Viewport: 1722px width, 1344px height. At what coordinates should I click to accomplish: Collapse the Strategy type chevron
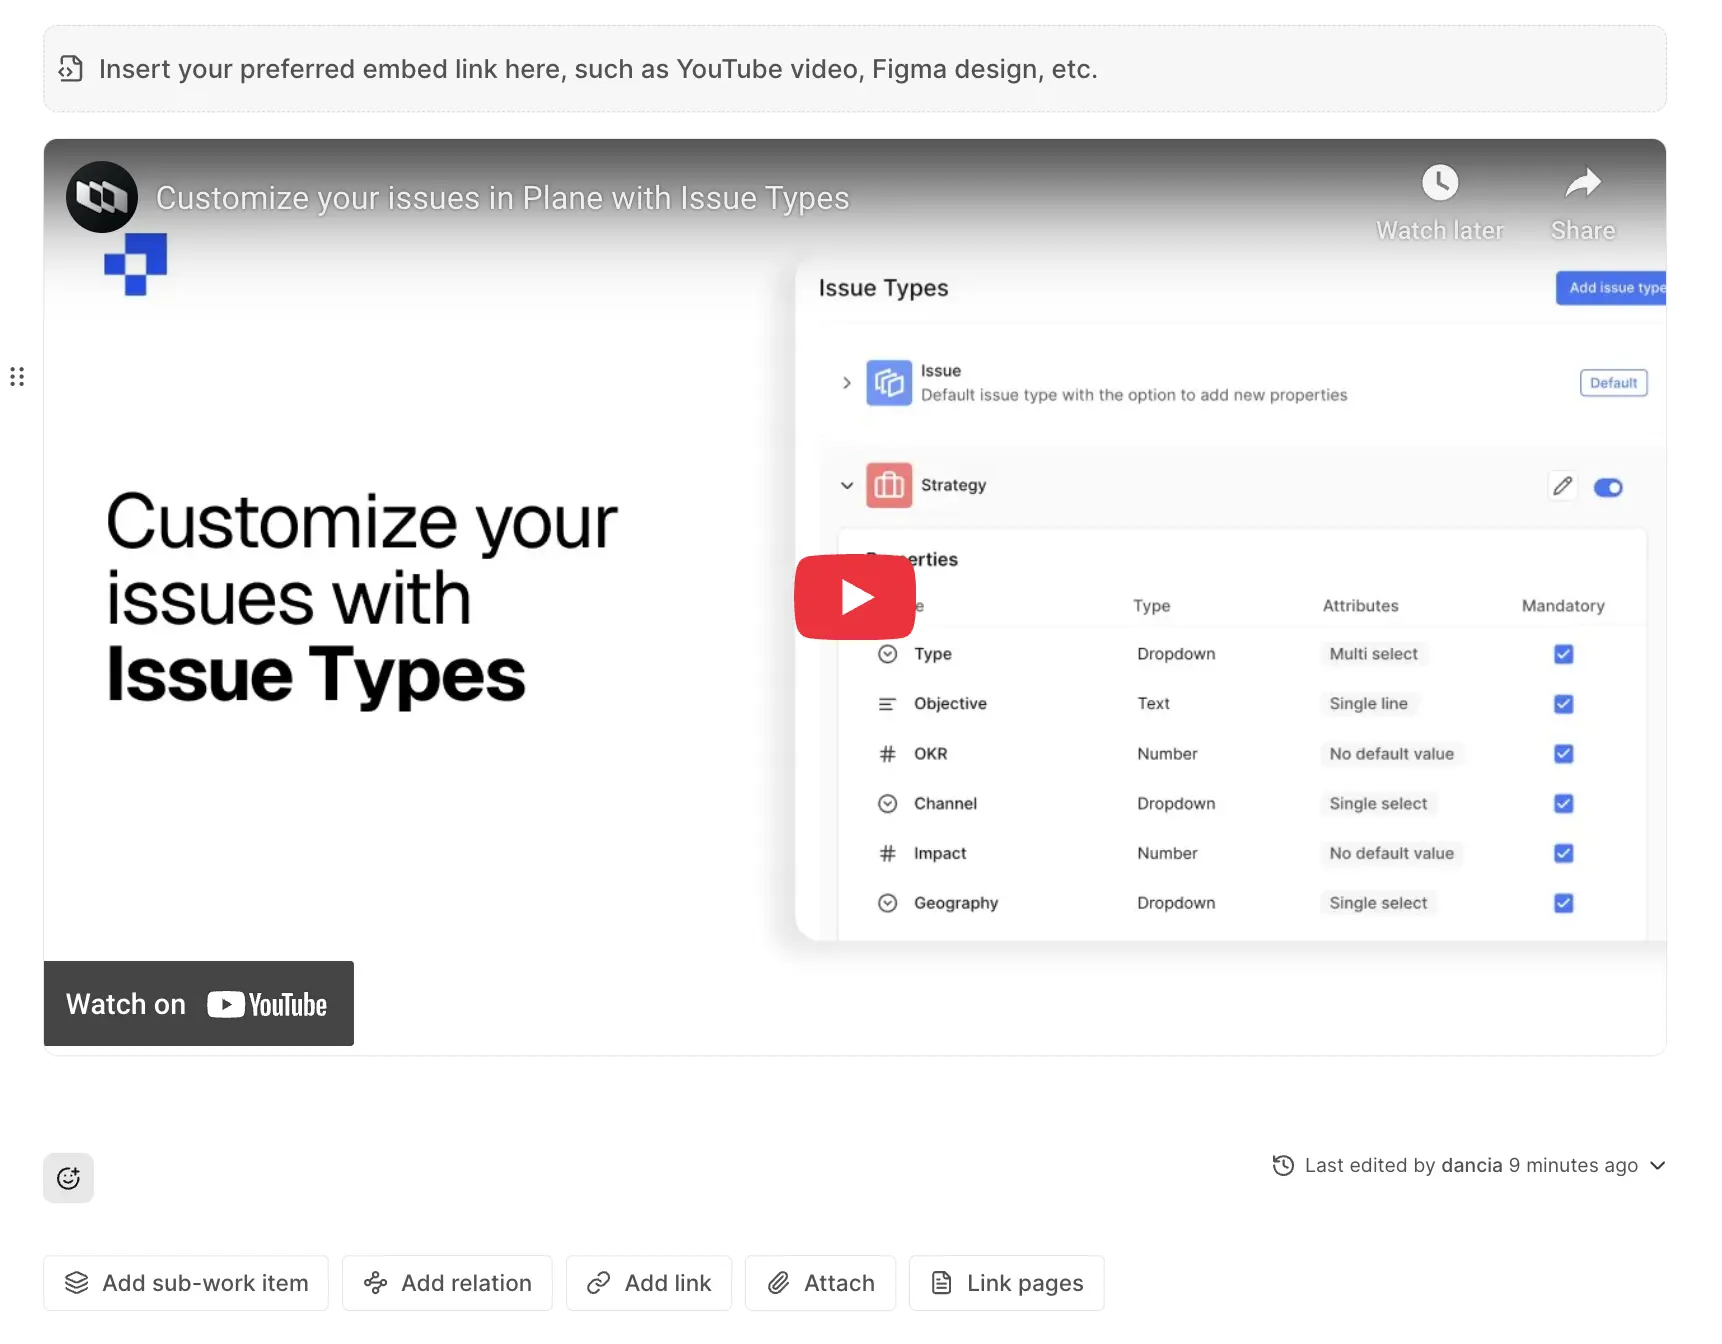tap(847, 486)
